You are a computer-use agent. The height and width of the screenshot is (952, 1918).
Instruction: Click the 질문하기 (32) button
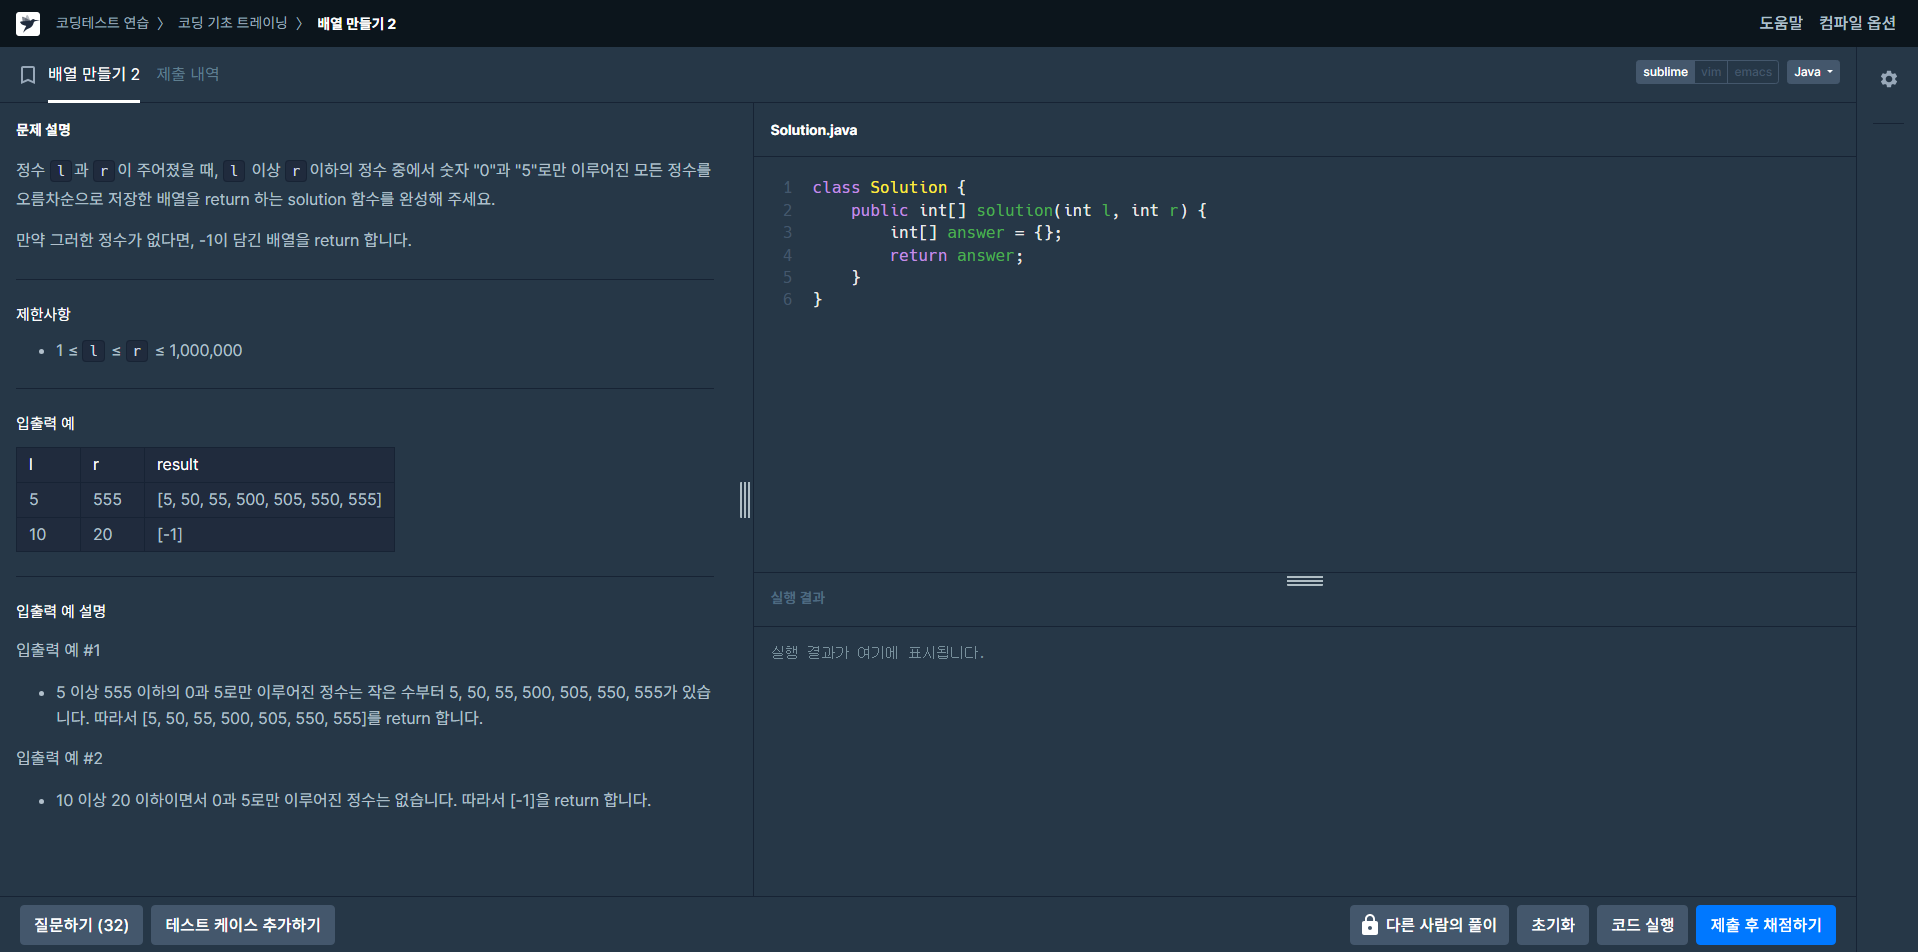(x=81, y=925)
